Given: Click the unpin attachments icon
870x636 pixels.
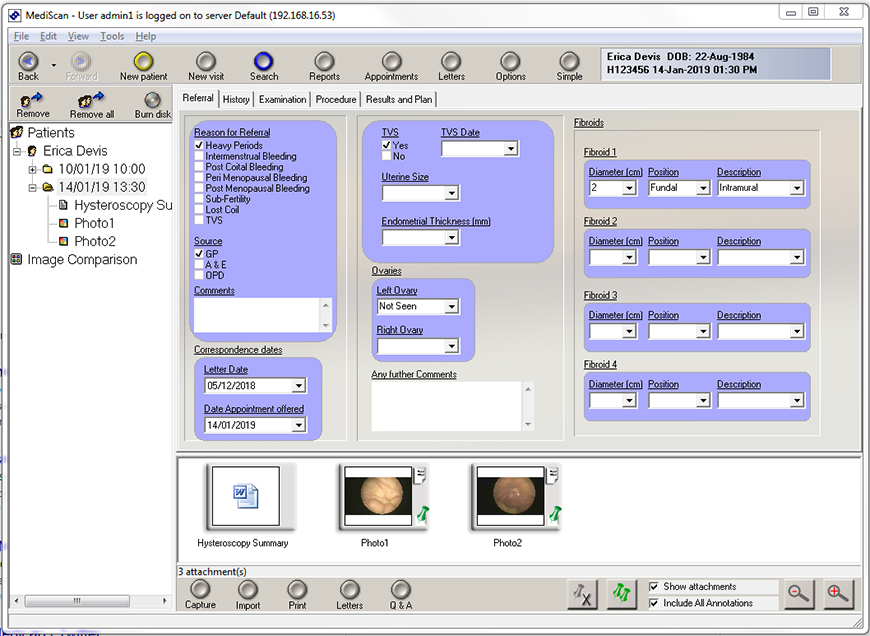Looking at the screenshot, I should tap(582, 594).
